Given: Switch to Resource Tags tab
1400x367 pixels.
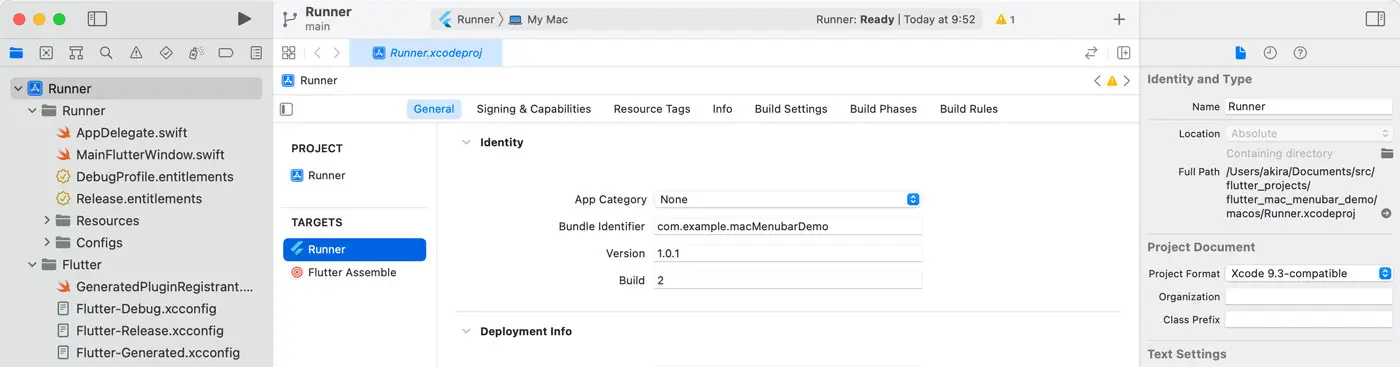Looking at the screenshot, I should [652, 109].
